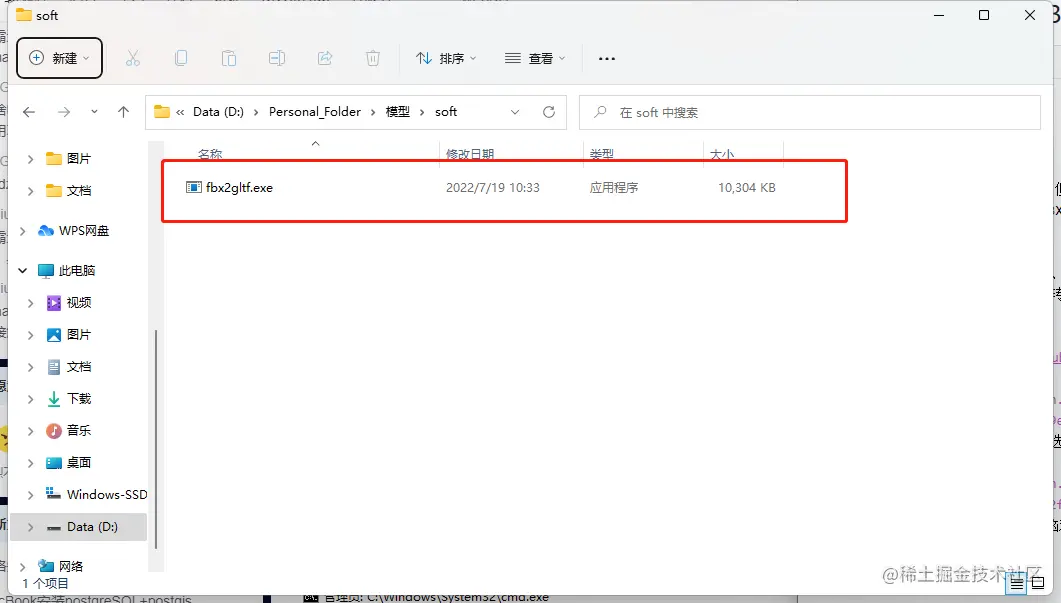This screenshot has height=603, width=1061.
Task: Open 视频 under 此电脑
Action: point(78,303)
